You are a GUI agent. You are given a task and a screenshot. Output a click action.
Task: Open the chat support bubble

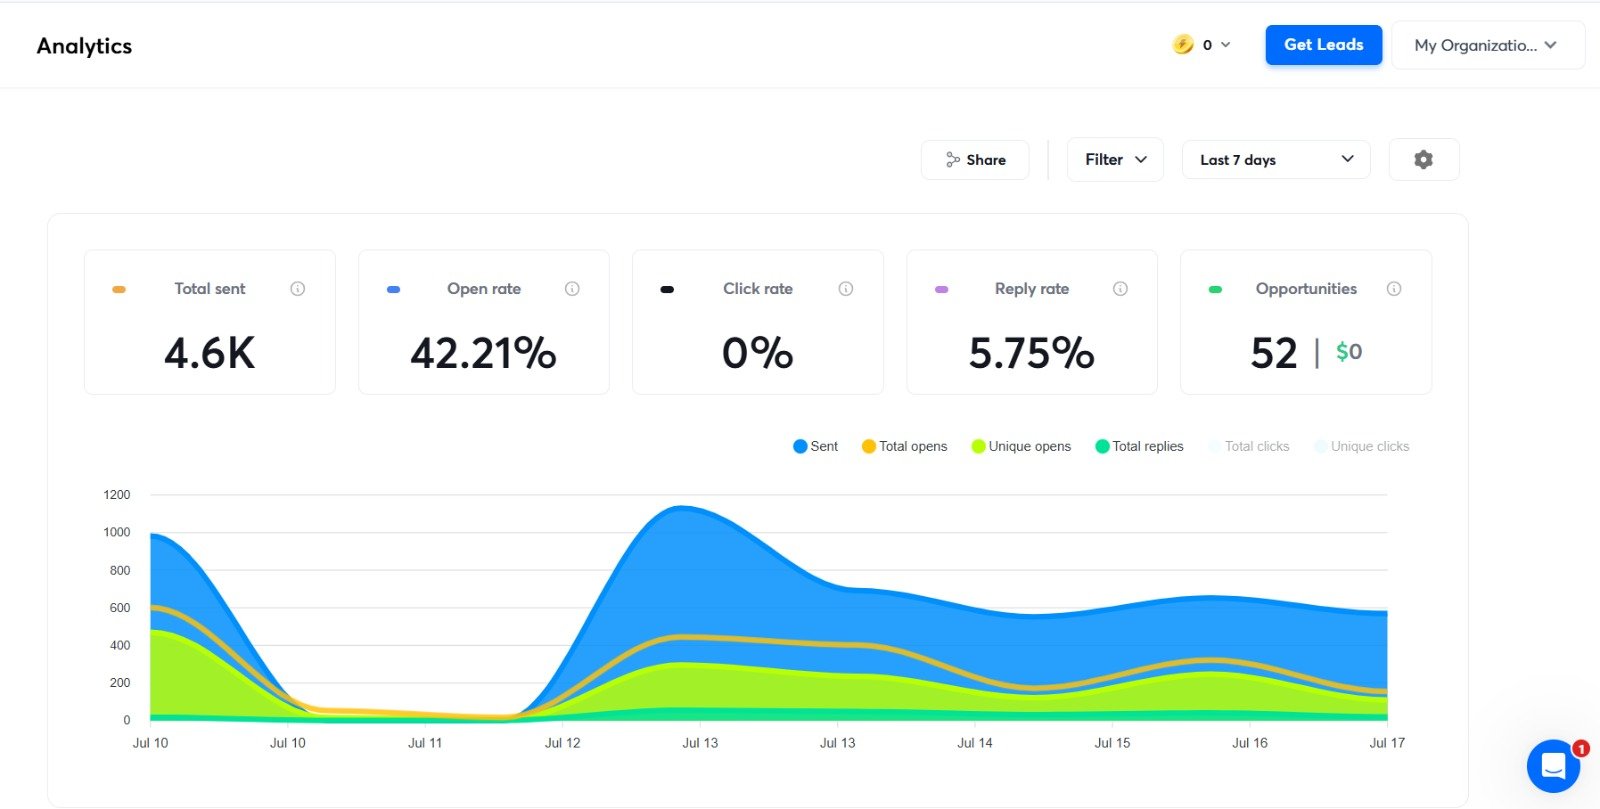point(1553,766)
